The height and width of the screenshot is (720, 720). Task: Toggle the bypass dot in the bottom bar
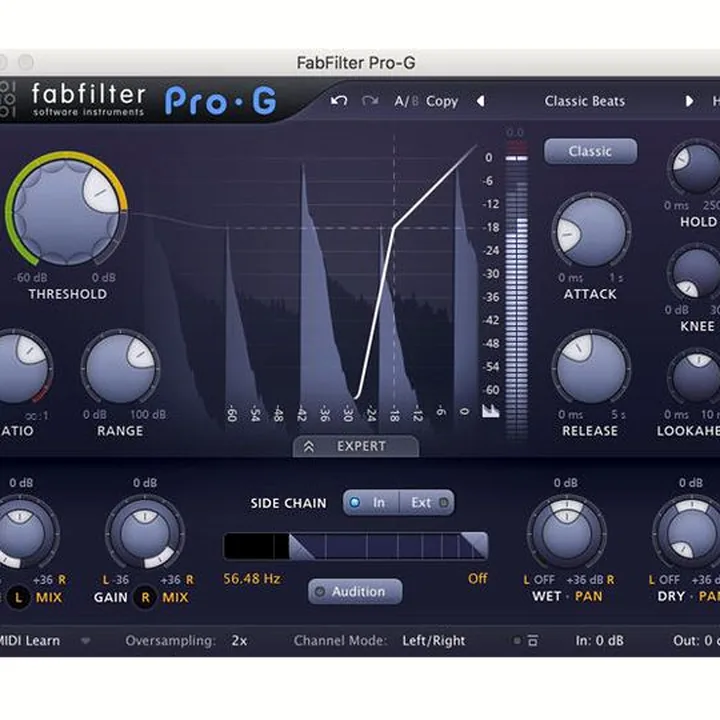517,640
